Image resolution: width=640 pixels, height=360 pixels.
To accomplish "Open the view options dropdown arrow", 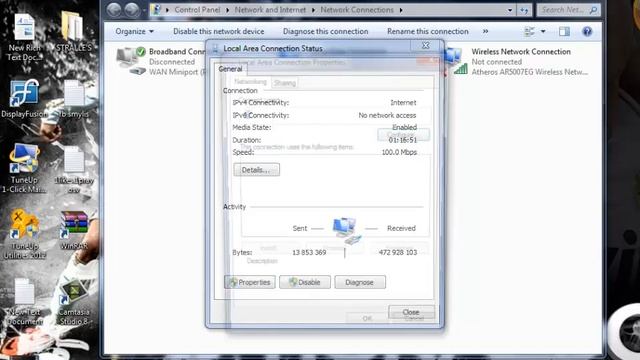I will tap(543, 31).
